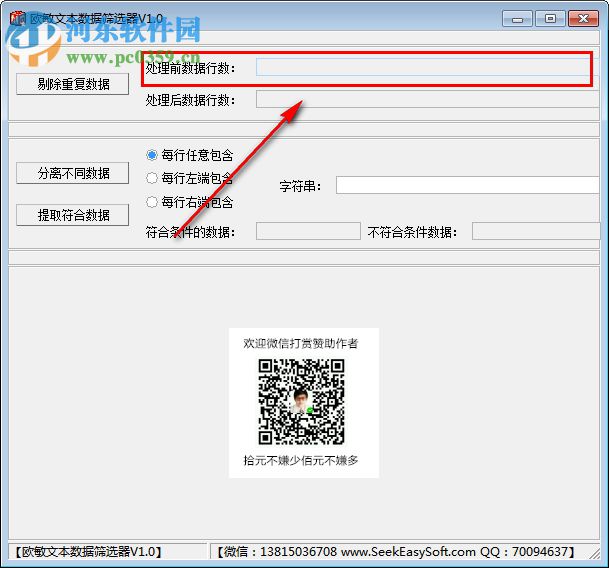
Task: Click the 处理后数据行数 output field
Action: coord(428,99)
